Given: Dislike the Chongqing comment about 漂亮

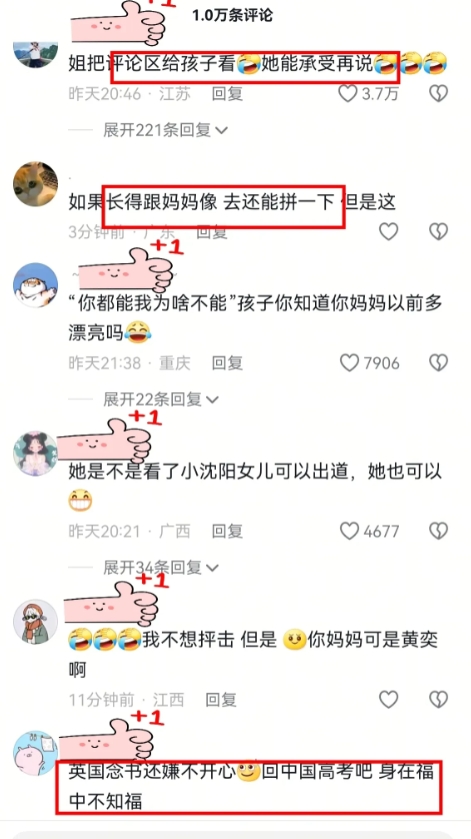Looking at the screenshot, I should (438, 363).
